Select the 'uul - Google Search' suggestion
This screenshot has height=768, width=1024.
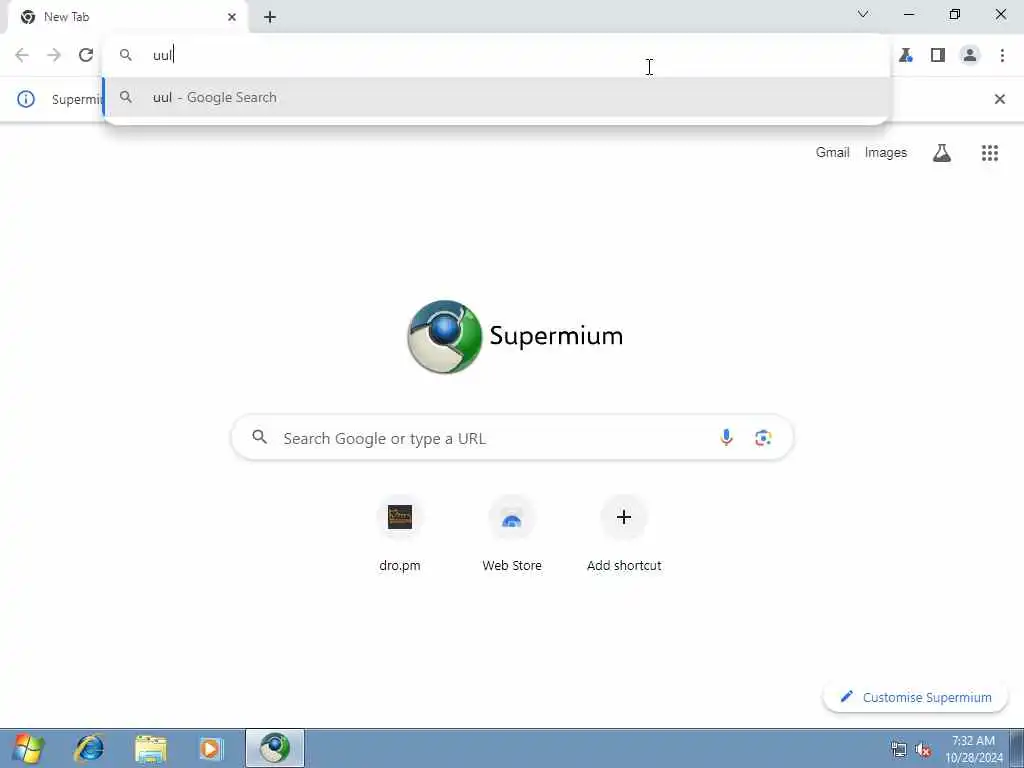click(x=497, y=97)
